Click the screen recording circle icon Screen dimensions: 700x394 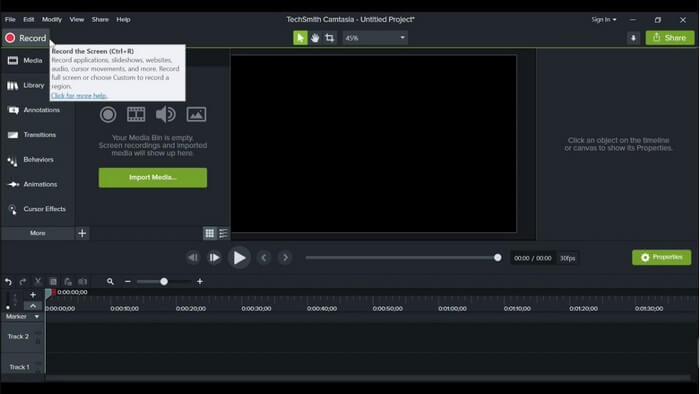pos(108,115)
